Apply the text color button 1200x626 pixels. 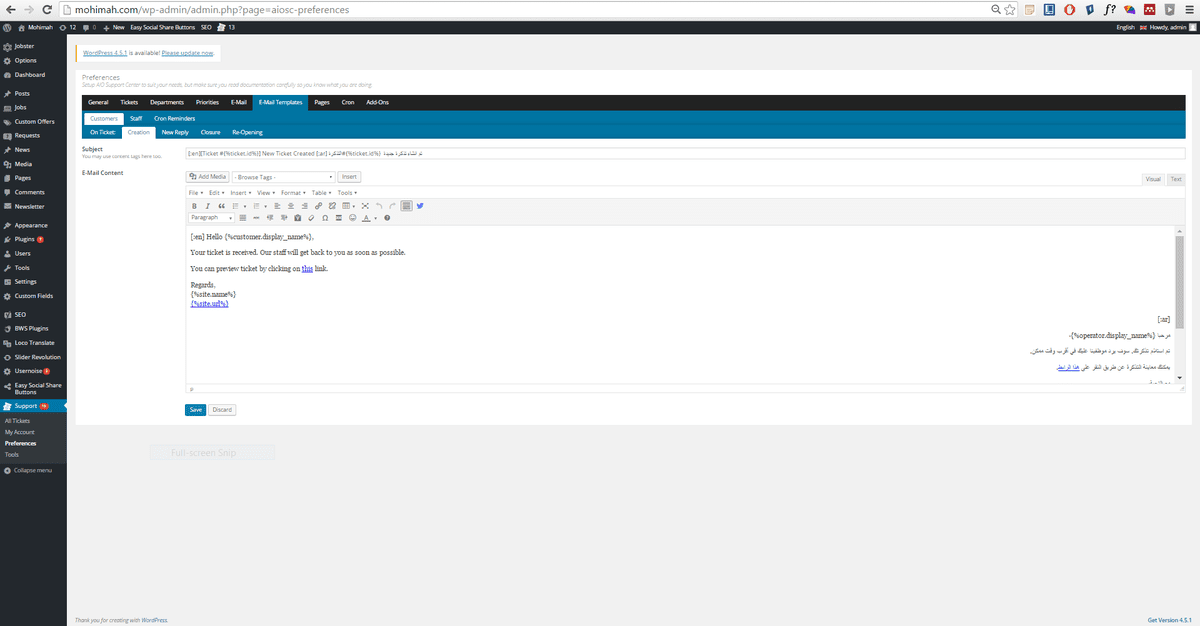point(366,218)
